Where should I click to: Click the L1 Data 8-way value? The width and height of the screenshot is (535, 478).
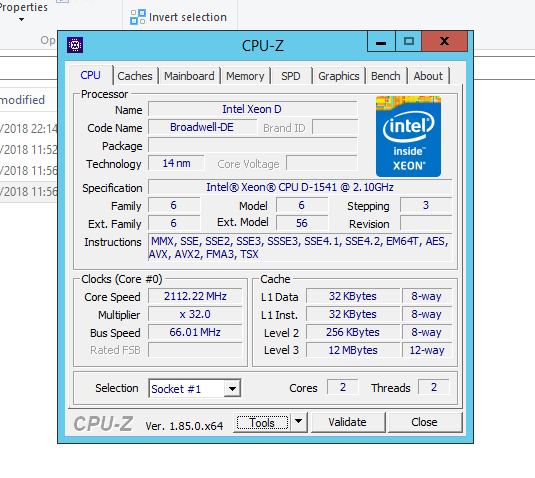coord(427,296)
